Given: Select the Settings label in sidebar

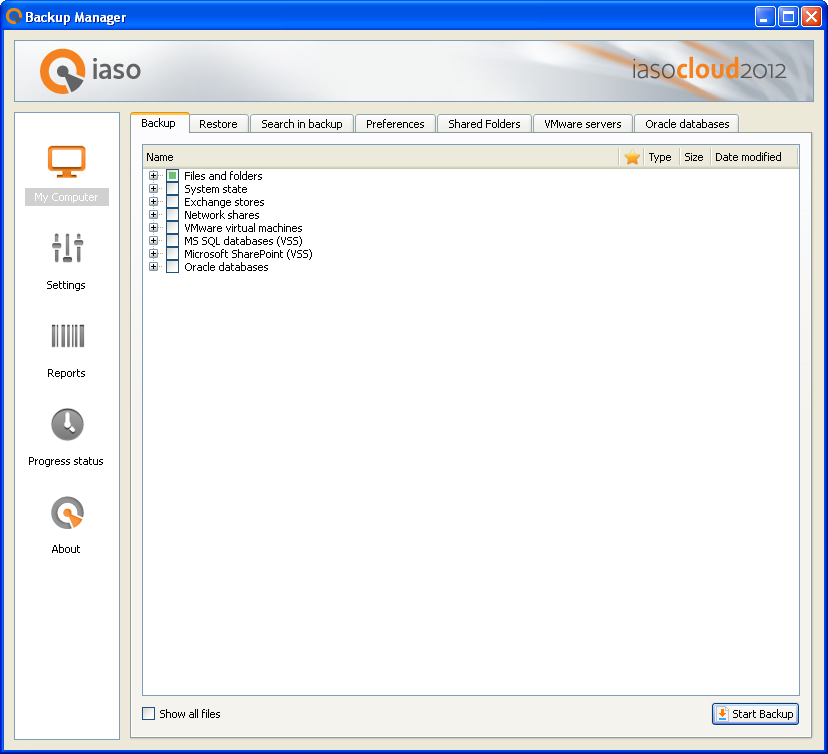Looking at the screenshot, I should coord(66,285).
